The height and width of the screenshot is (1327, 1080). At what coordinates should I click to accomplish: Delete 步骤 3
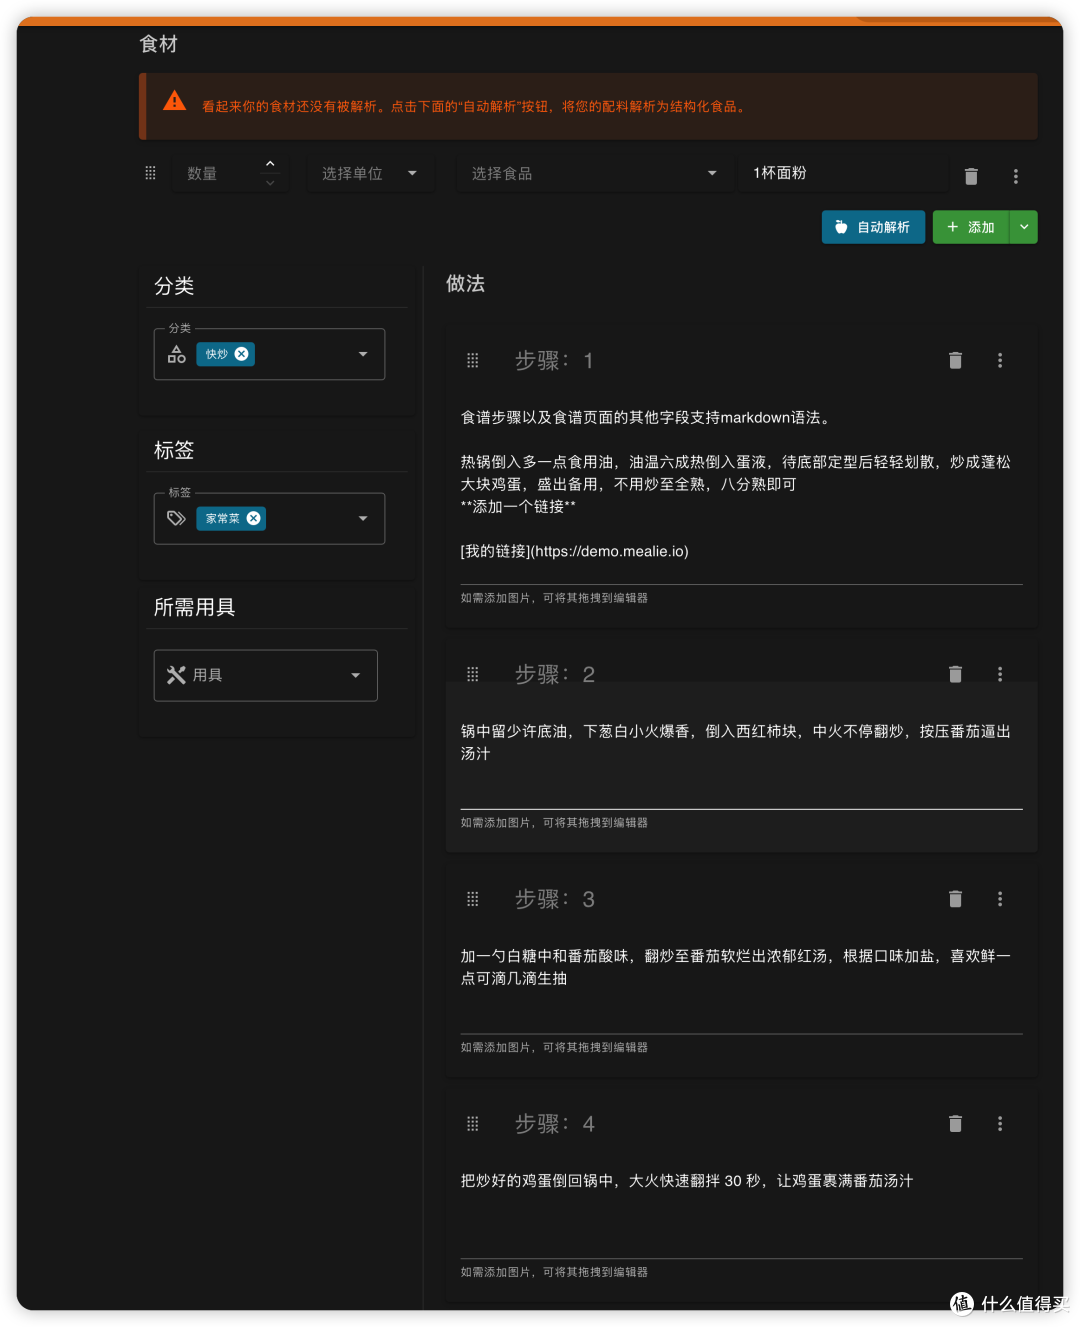pyautogui.click(x=955, y=899)
